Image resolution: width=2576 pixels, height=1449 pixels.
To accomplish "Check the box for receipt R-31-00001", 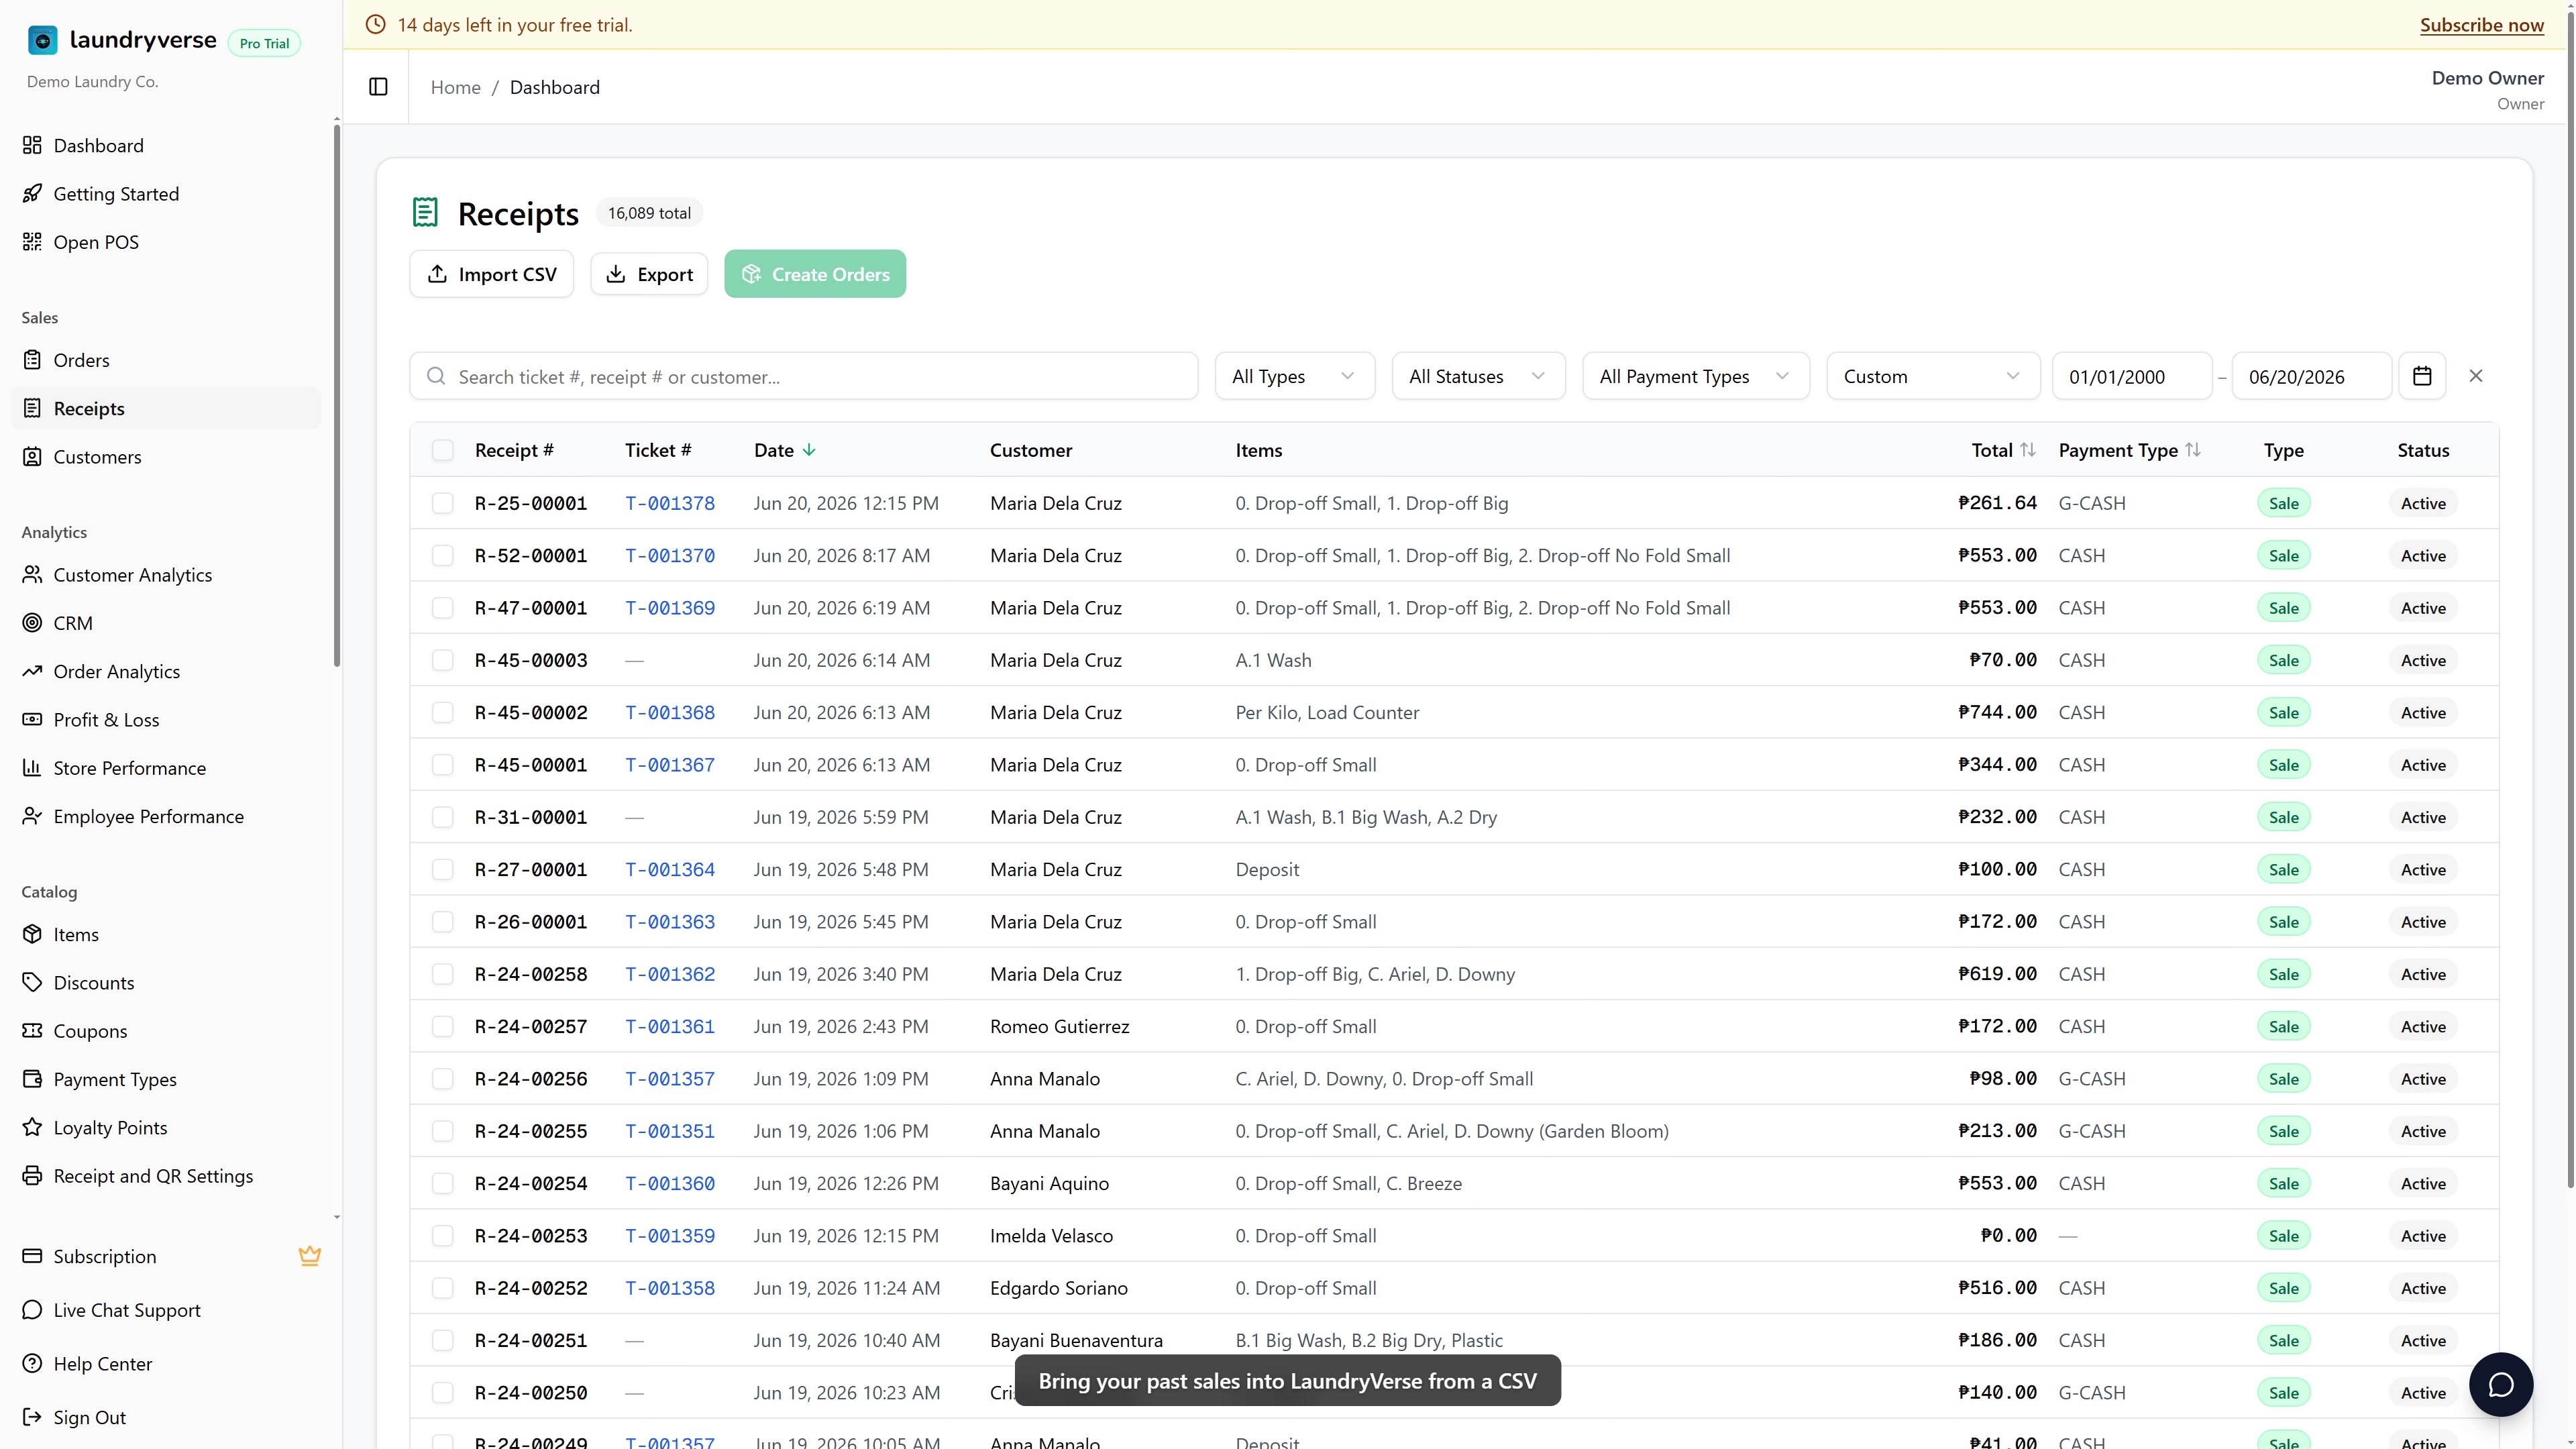I will [x=443, y=817].
